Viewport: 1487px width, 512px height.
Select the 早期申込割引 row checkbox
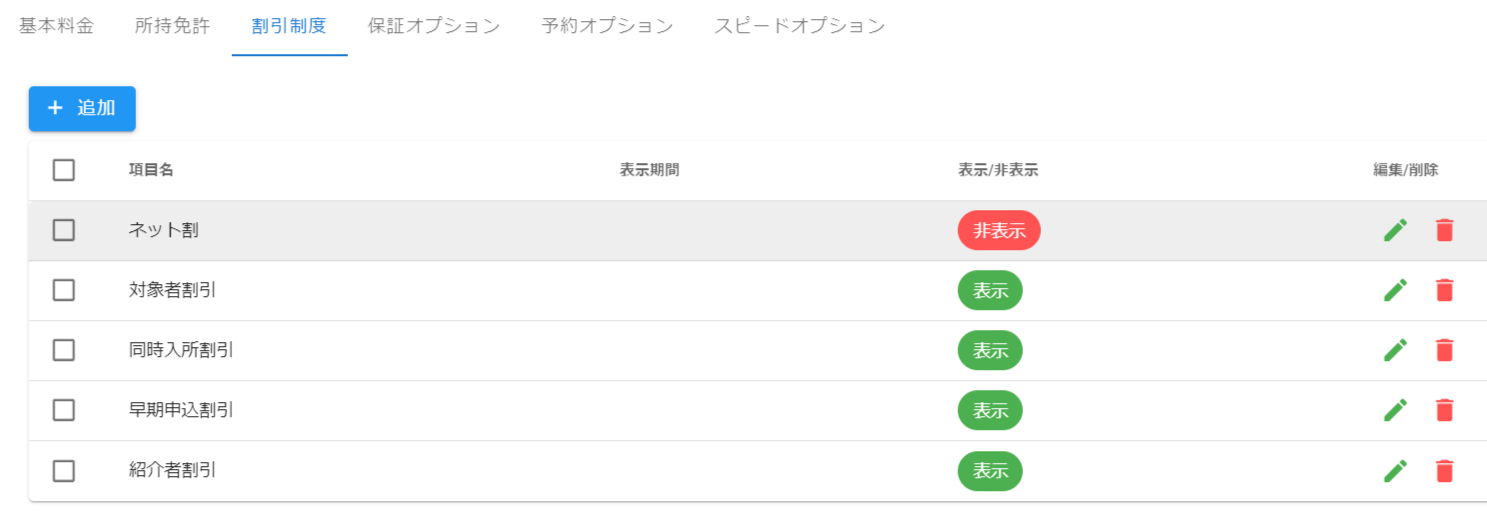[x=64, y=410]
